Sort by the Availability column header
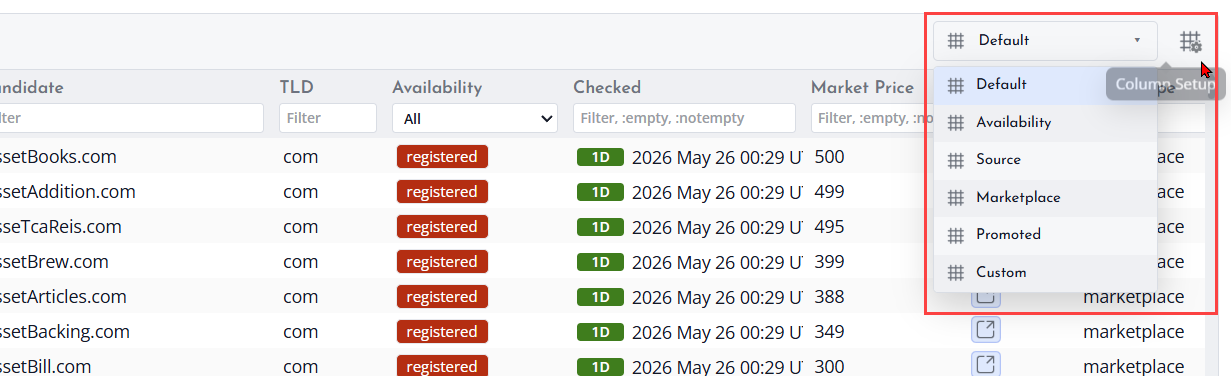Viewport: 1231px width, 376px height. (437, 87)
